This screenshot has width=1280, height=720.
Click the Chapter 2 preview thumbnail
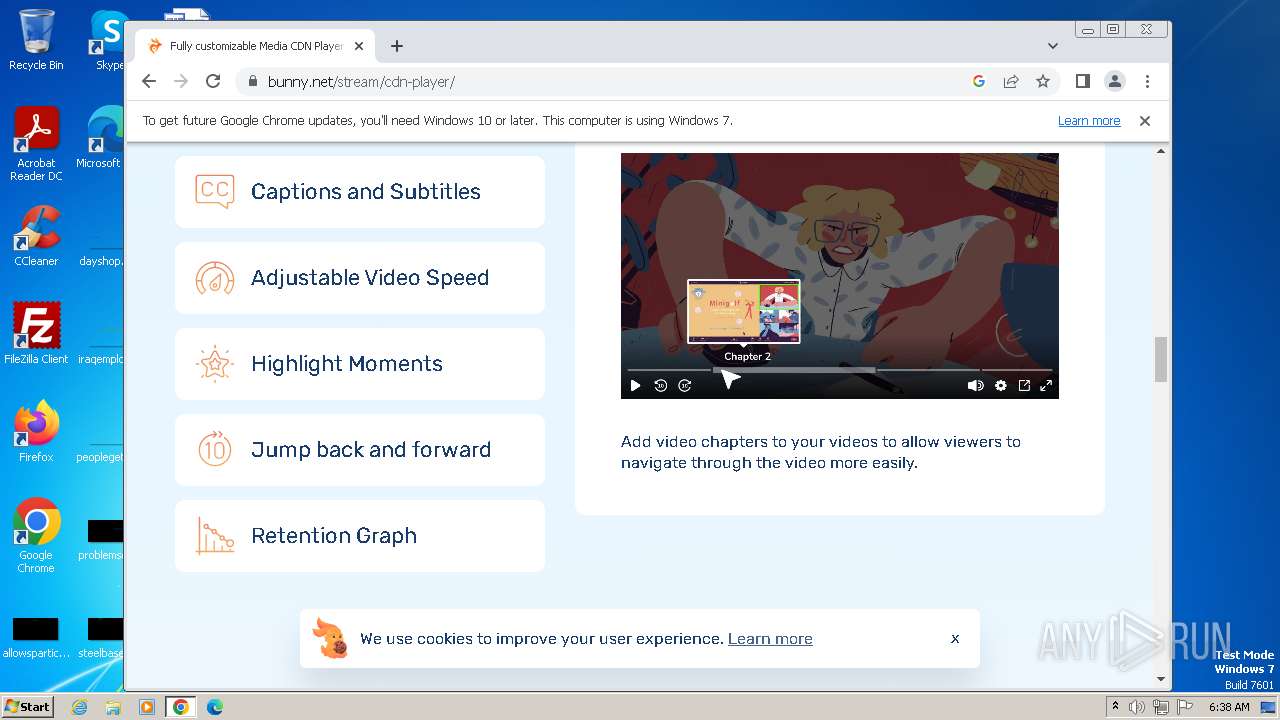point(744,311)
